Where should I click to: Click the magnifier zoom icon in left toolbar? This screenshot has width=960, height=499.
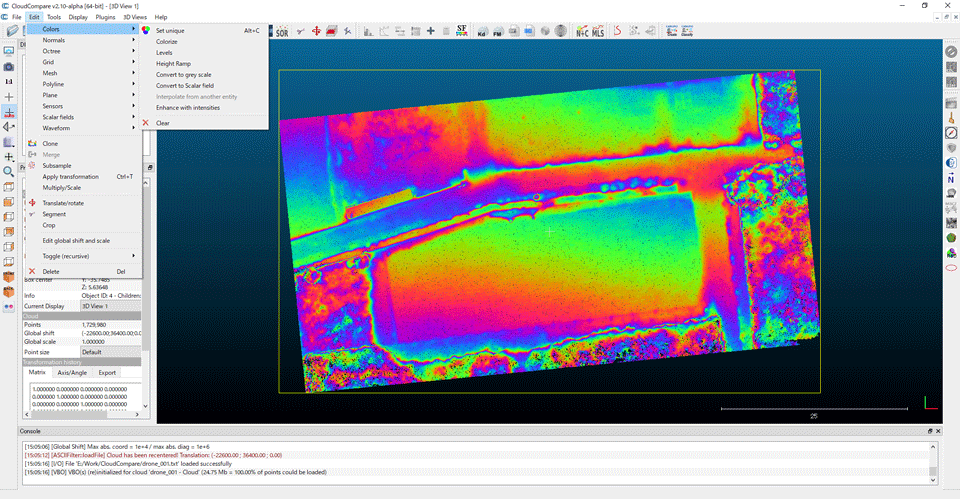pyautogui.click(x=9, y=172)
